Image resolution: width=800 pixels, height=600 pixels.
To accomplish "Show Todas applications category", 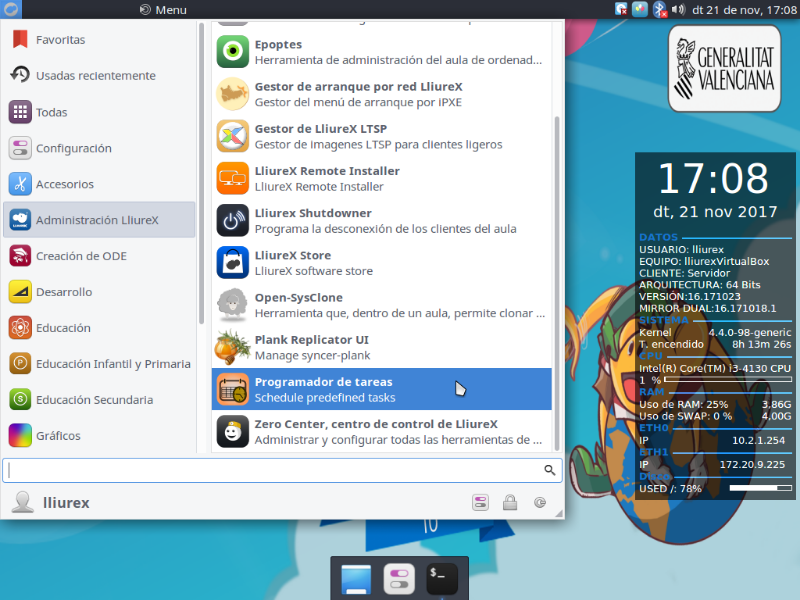I will point(99,112).
